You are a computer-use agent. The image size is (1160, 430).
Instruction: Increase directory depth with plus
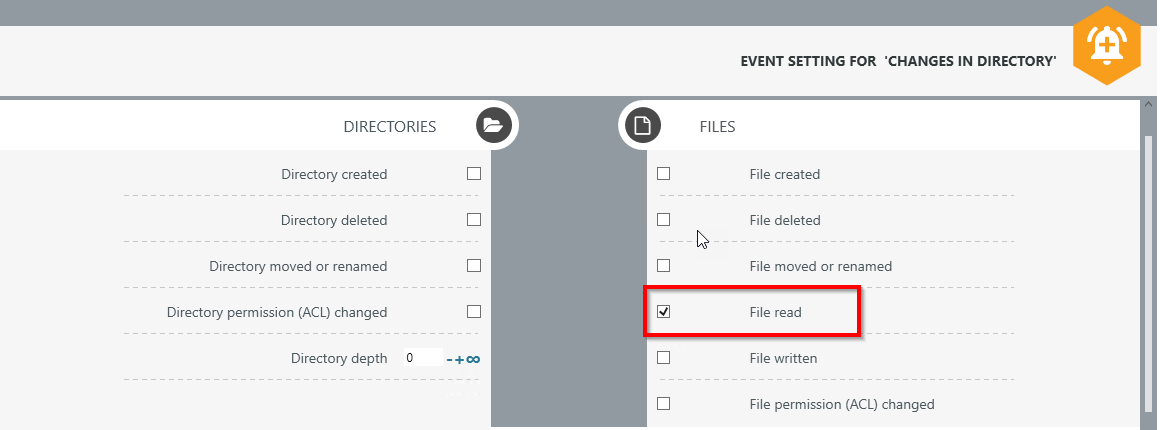[460, 359]
